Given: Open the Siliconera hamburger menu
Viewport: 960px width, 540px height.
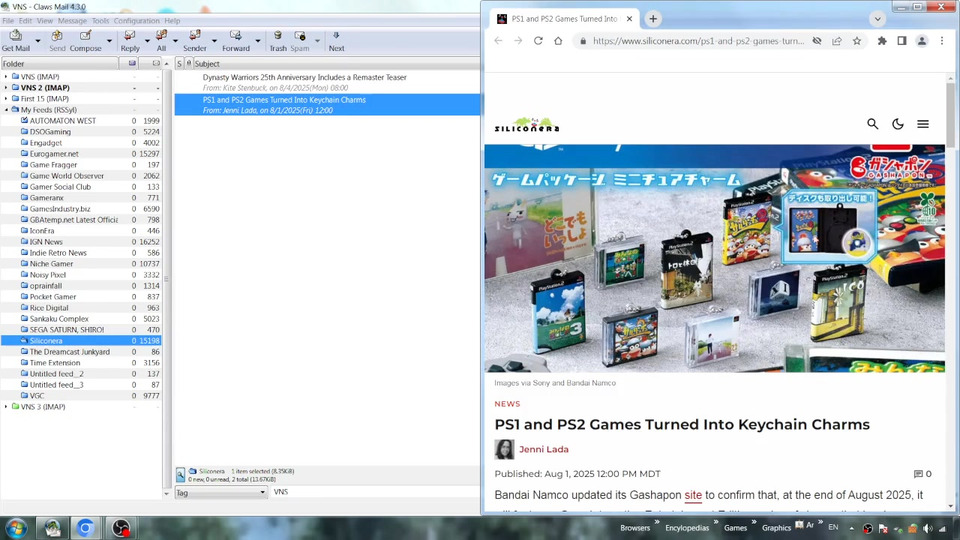Looking at the screenshot, I should pyautogui.click(x=923, y=124).
